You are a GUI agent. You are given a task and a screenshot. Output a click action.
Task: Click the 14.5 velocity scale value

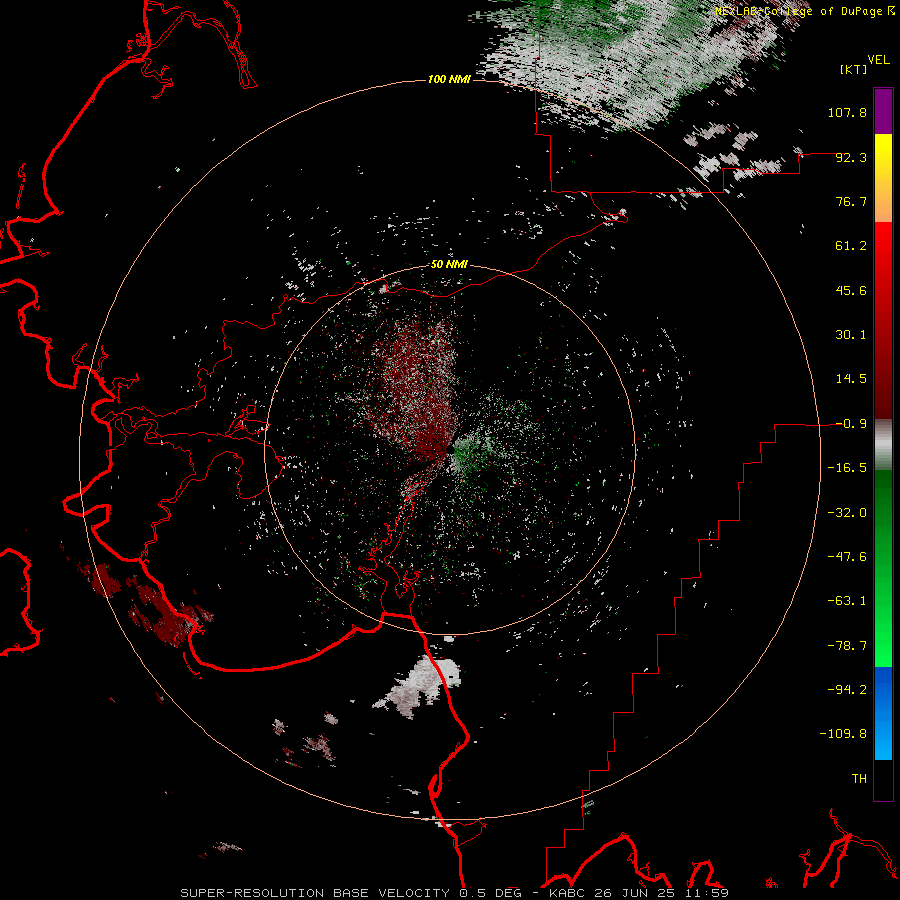851,379
